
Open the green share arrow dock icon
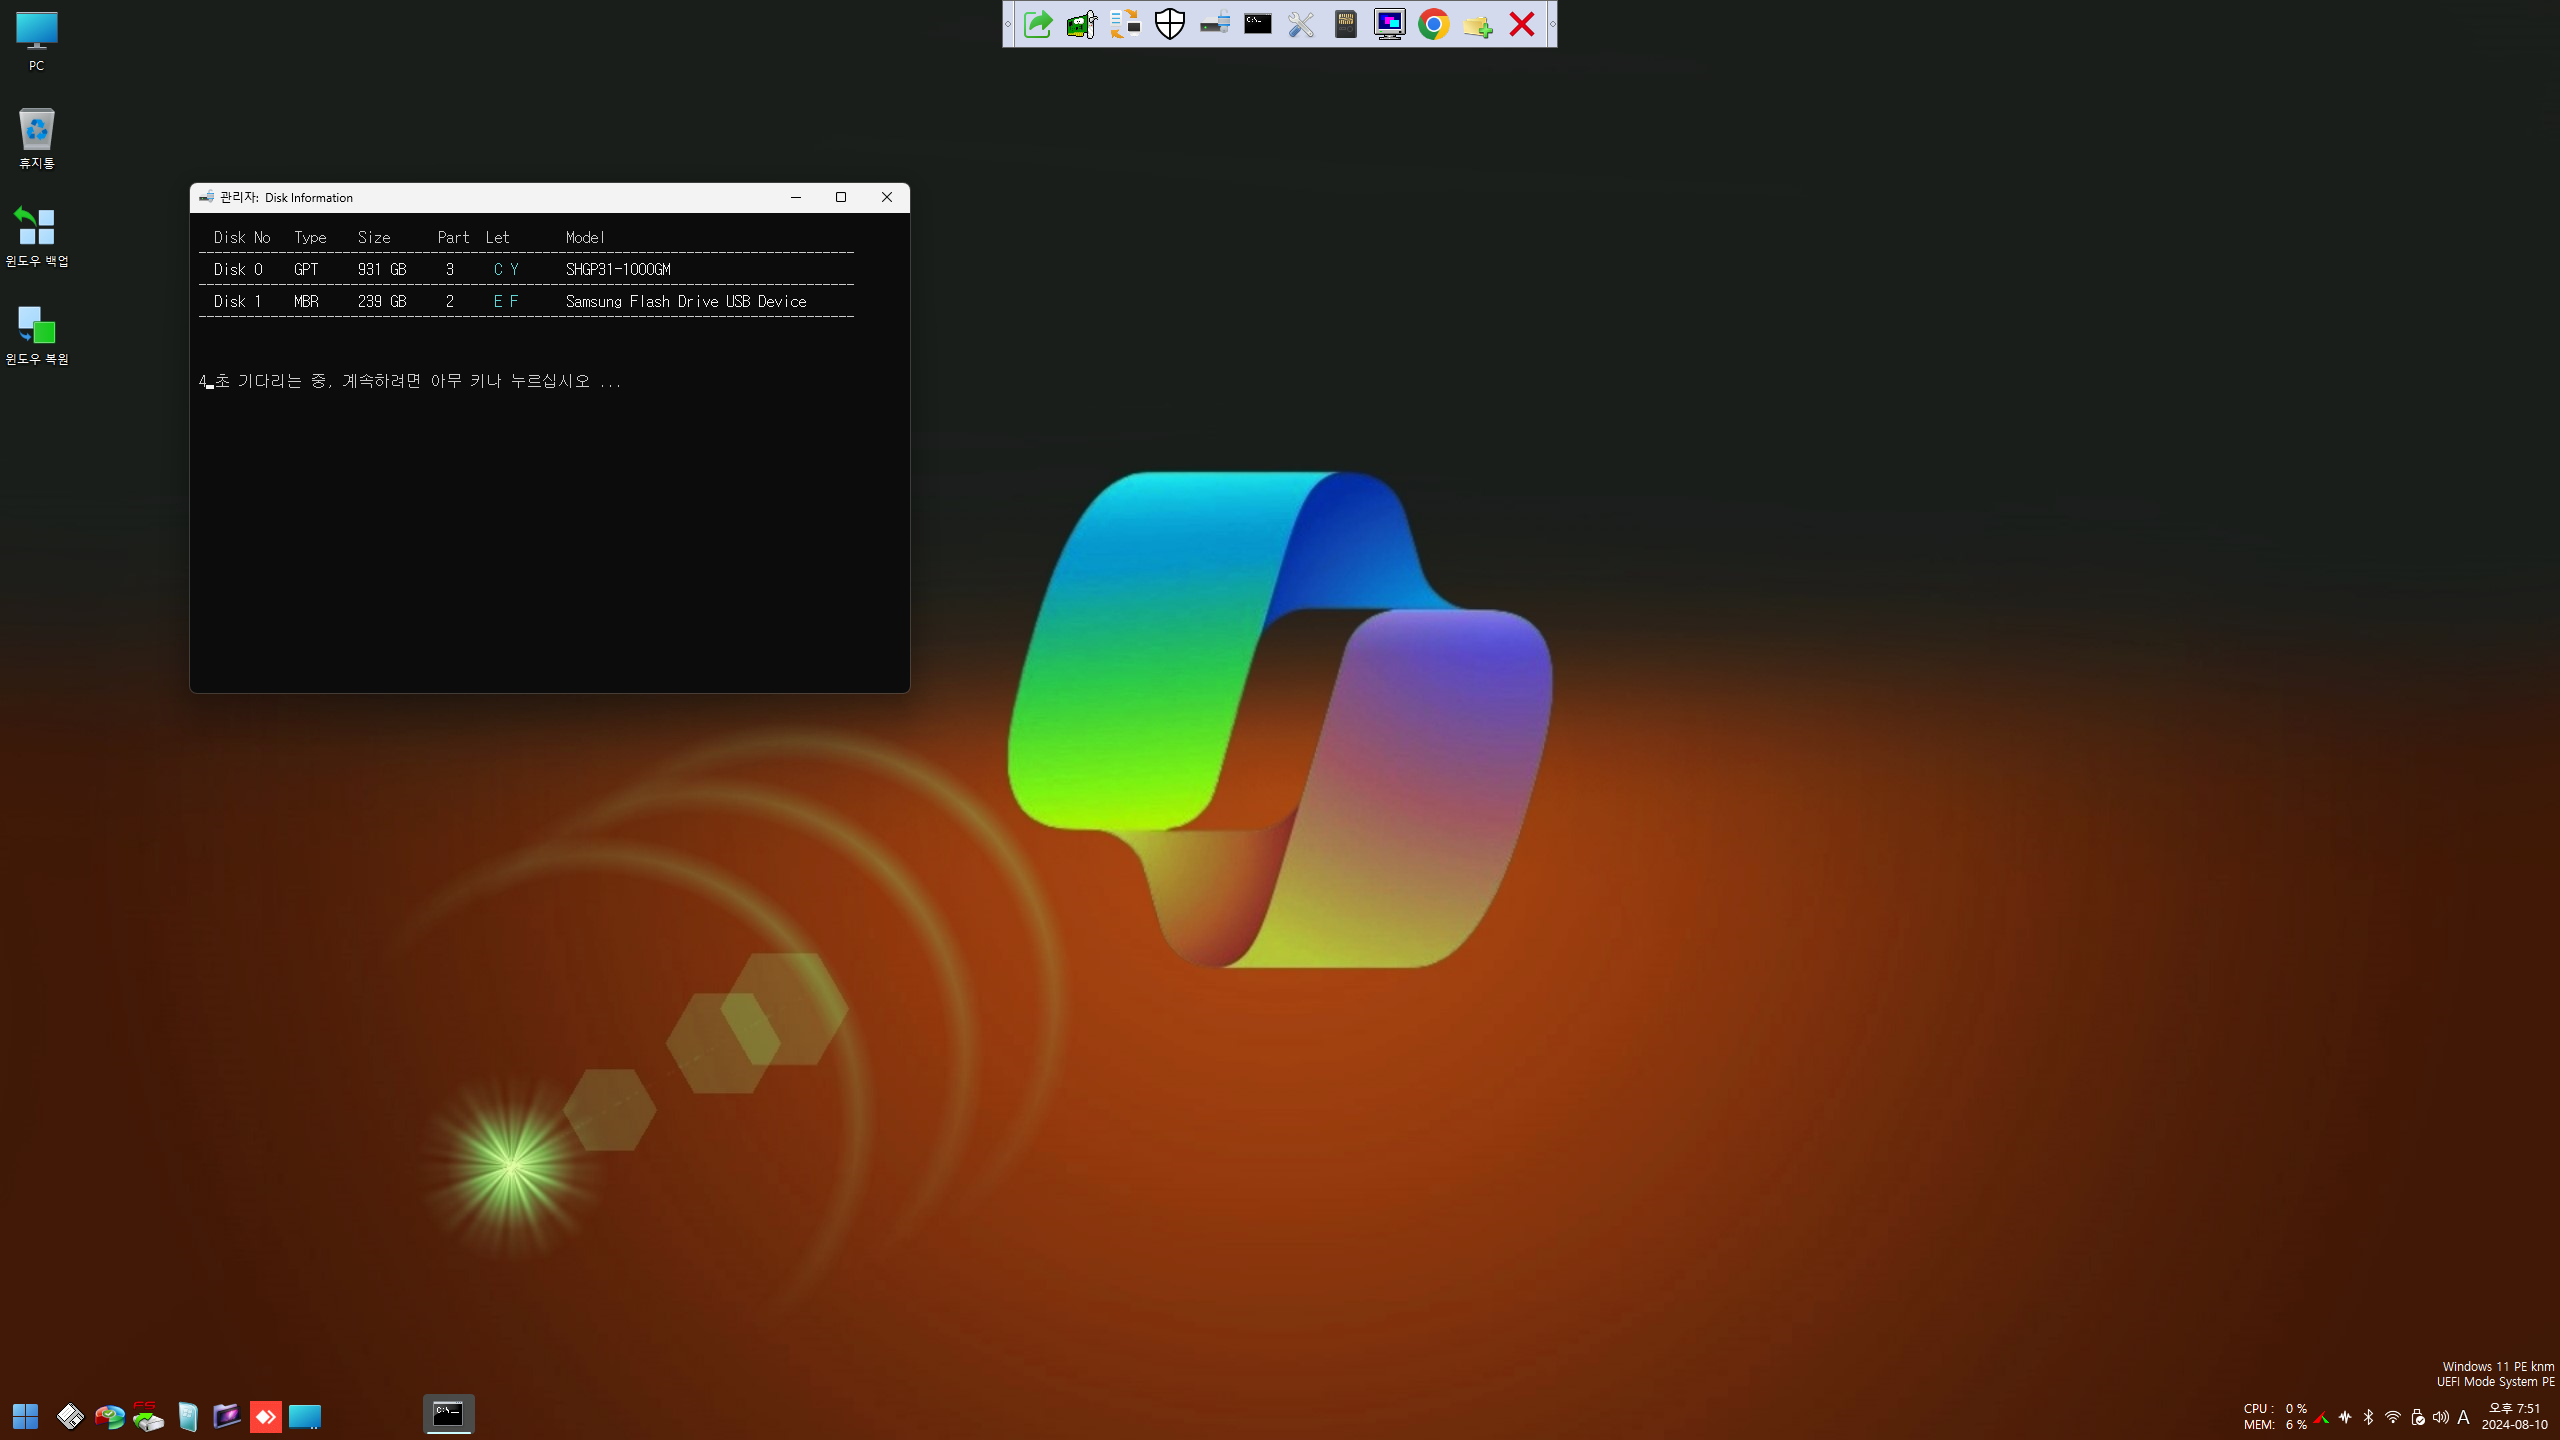click(x=1038, y=24)
